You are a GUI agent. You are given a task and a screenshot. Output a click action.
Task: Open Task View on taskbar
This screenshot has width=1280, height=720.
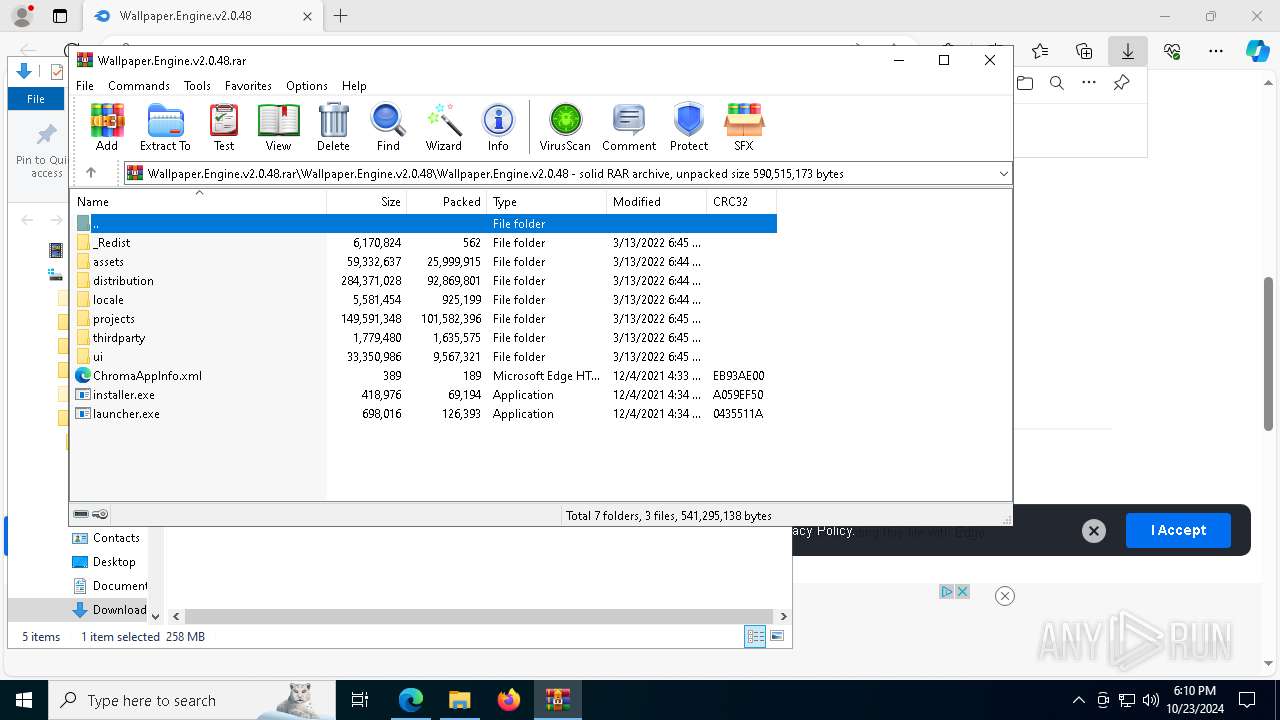point(360,700)
